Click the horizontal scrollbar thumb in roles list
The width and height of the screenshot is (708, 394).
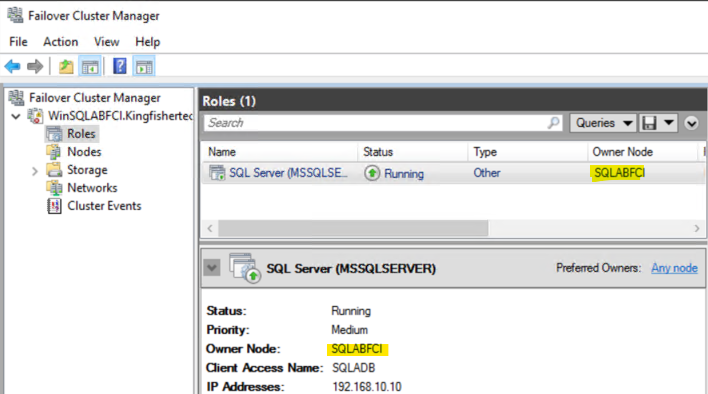pyautogui.click(x=353, y=228)
